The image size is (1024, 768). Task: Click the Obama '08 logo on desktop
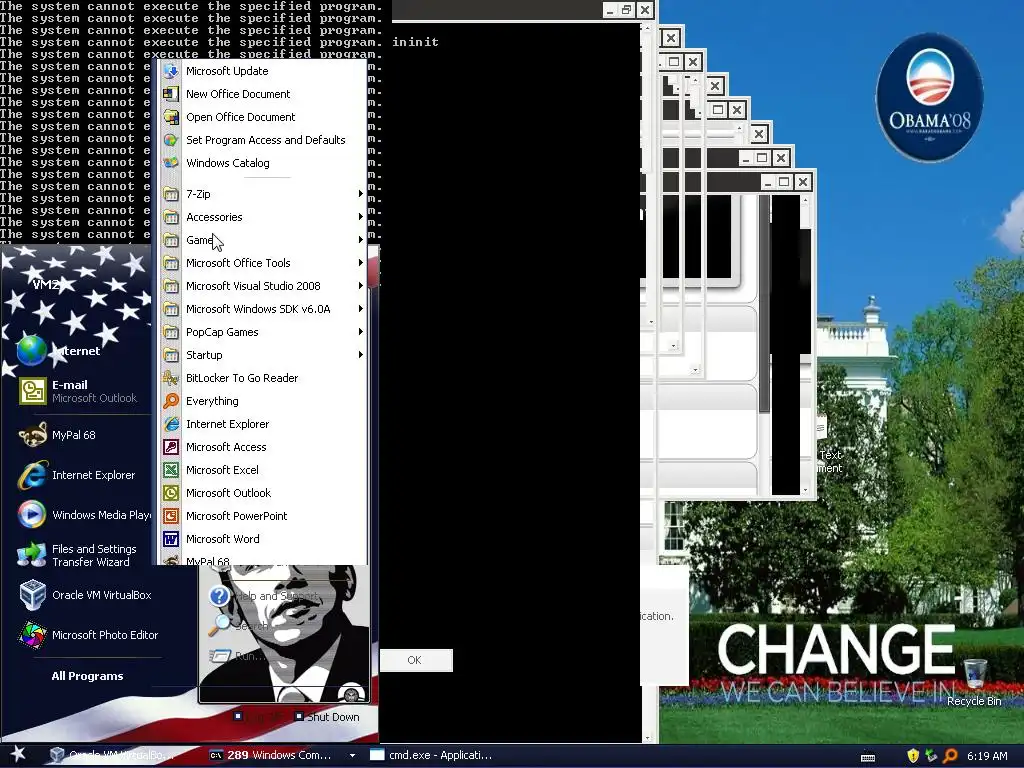coord(929,97)
